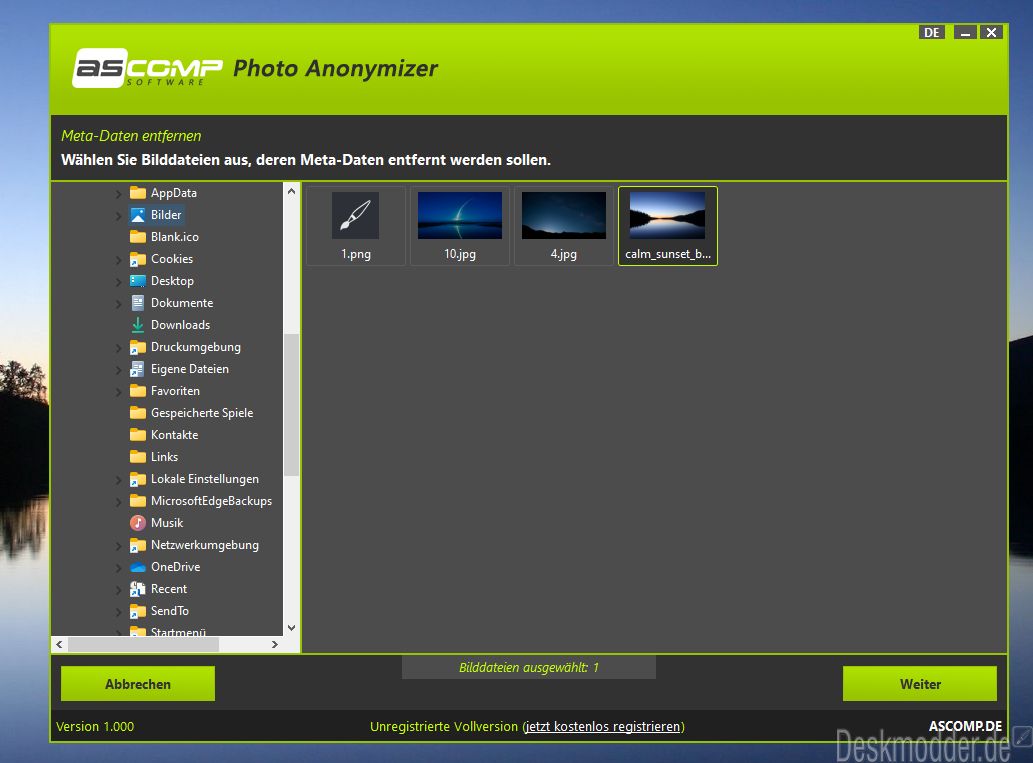
Task: Expand the Eigene Dateien tree node
Action: click(119, 370)
